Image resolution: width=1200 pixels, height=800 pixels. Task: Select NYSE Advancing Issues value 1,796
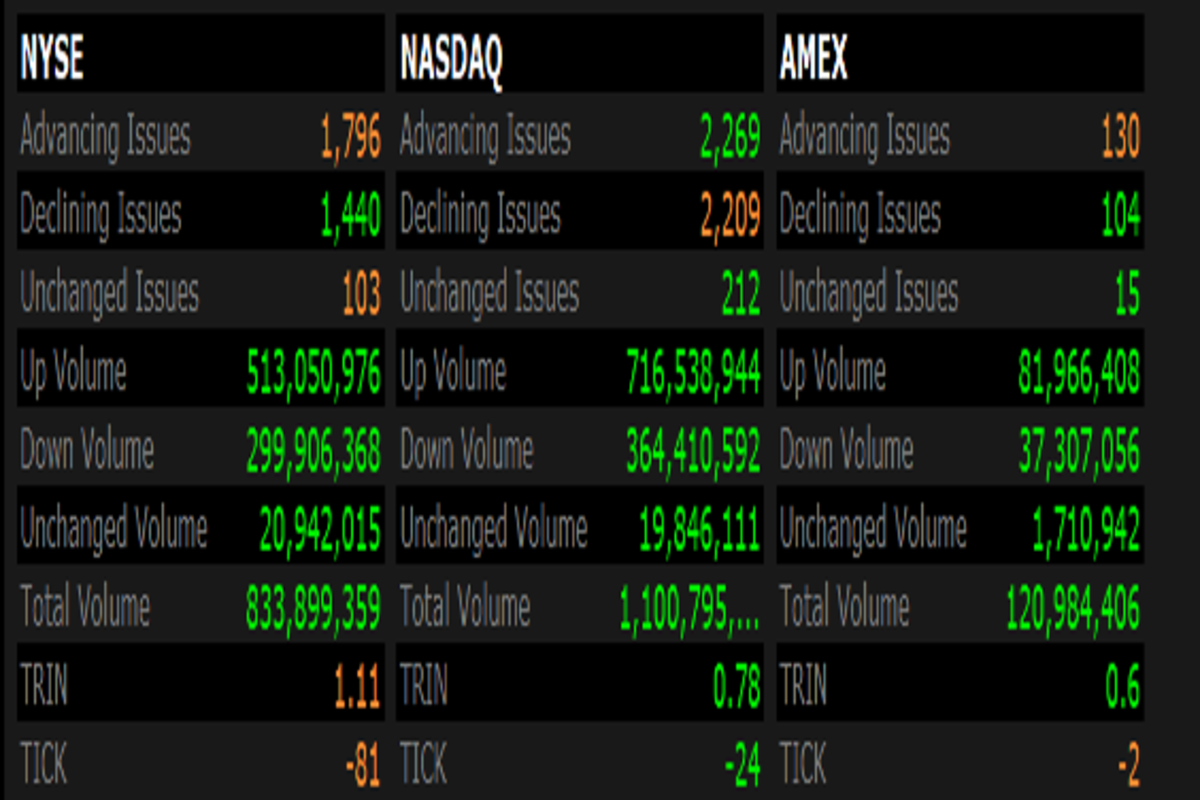tap(350, 137)
